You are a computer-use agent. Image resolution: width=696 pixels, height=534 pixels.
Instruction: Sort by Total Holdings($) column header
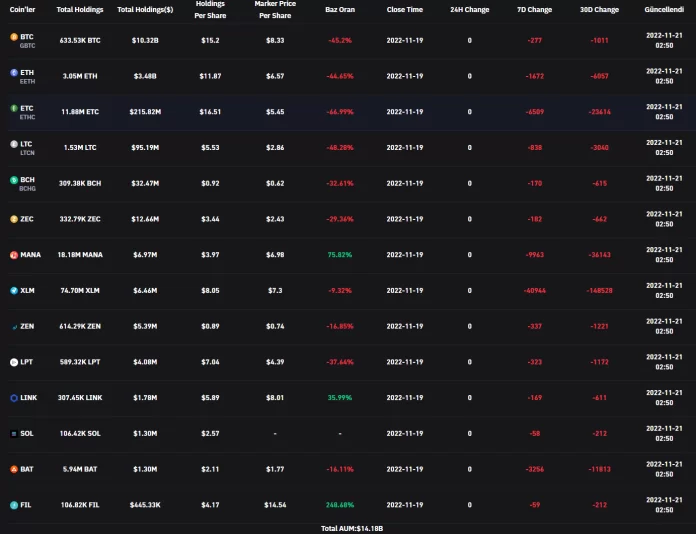point(145,9)
